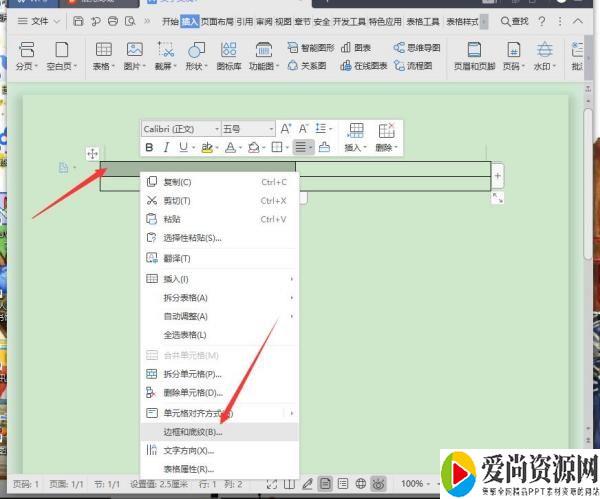This screenshot has width=600, height=499.
Task: Toggle Italic in the floating mini toolbar
Action: (x=166, y=147)
